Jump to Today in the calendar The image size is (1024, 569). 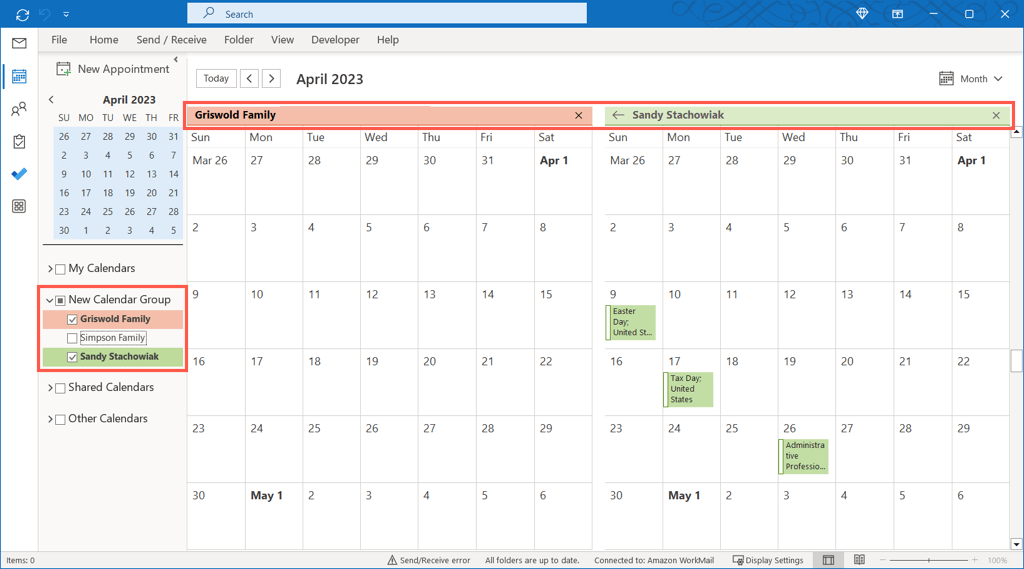[216, 78]
